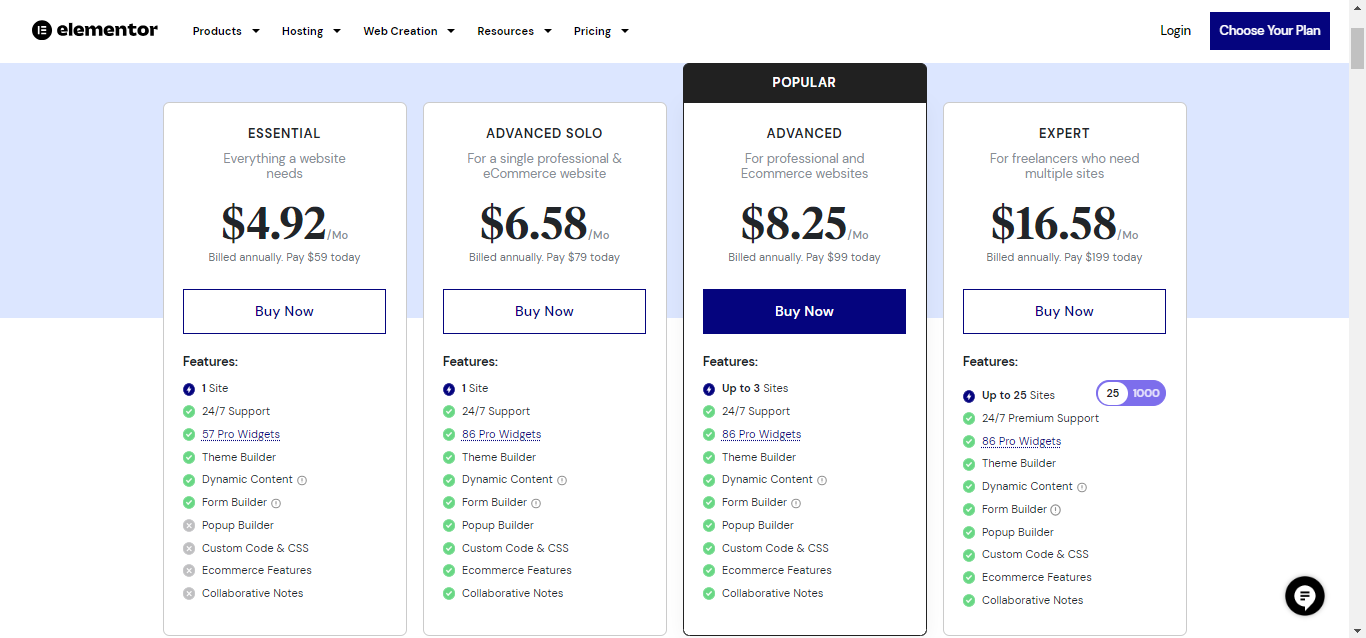Click info icon beside Advanced Solo Form Builder

[536, 503]
